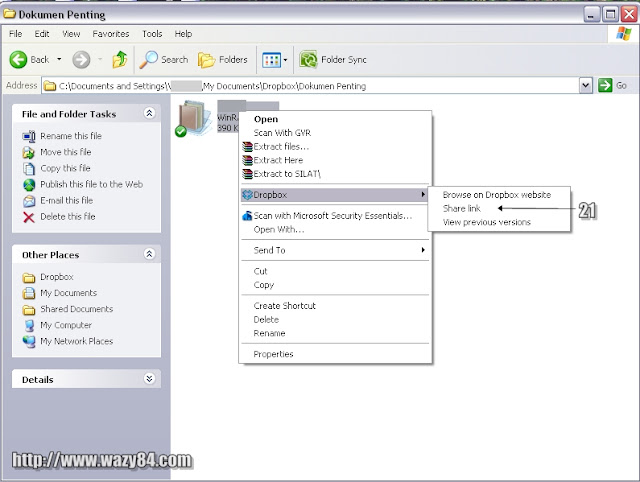Click the Rename this file link
Image resolution: width=640 pixels, height=482 pixels.
71,136
